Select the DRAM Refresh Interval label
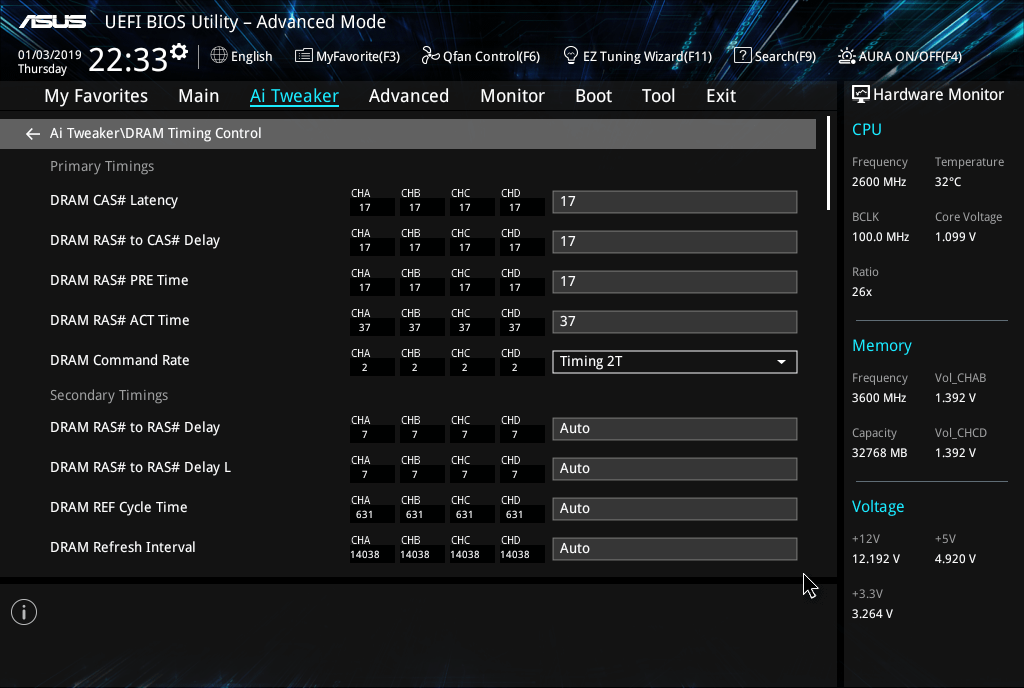1024x688 pixels. pos(123,547)
